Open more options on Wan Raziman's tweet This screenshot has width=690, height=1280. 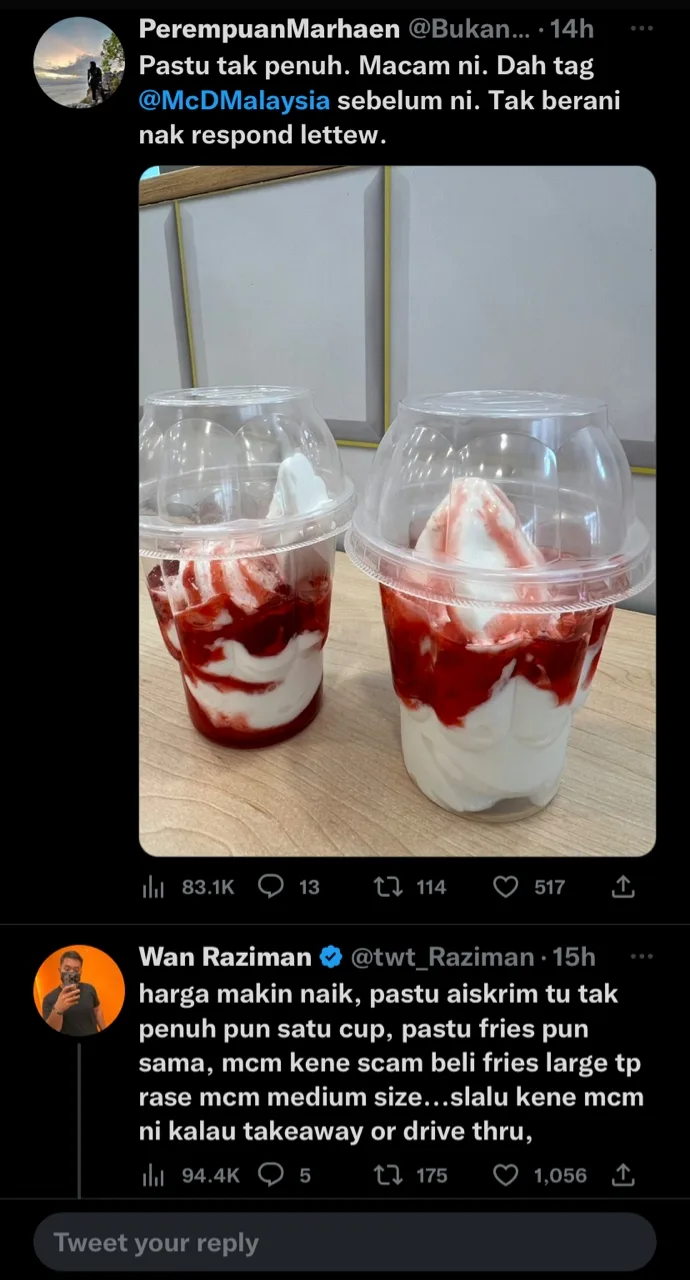tap(642, 956)
